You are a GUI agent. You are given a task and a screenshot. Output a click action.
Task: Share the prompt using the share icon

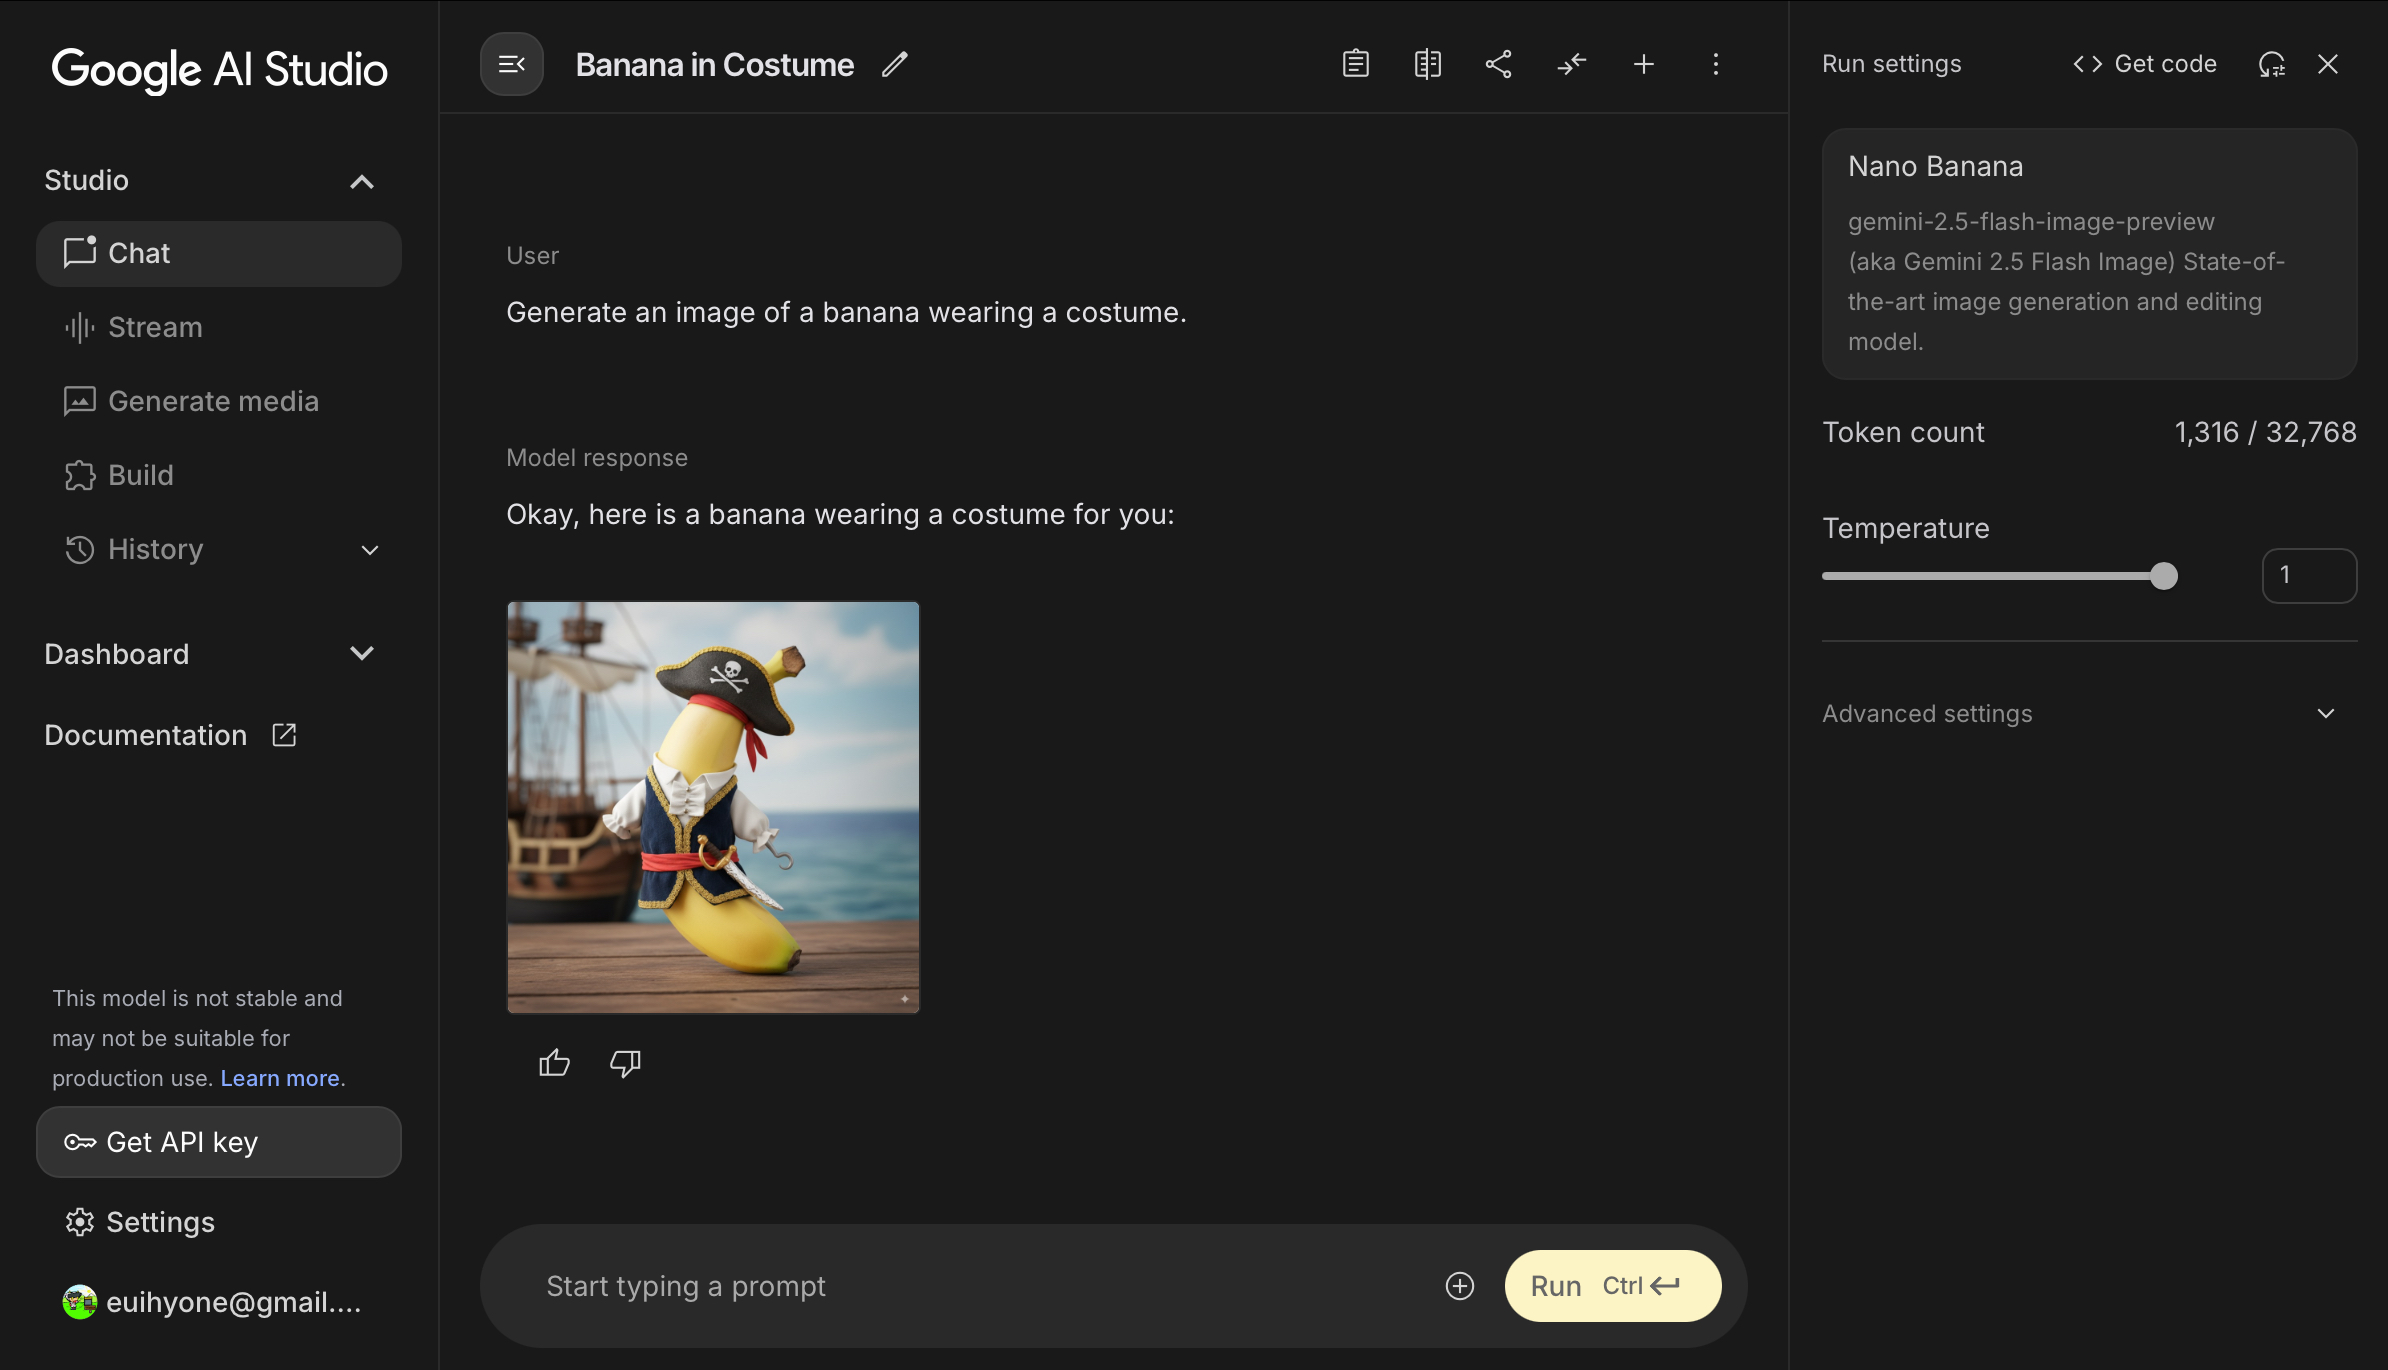[1498, 65]
